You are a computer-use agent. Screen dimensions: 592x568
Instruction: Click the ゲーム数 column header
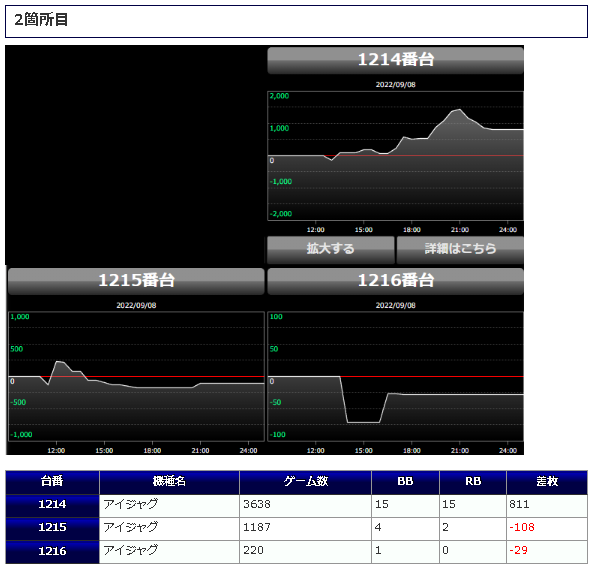pos(305,482)
